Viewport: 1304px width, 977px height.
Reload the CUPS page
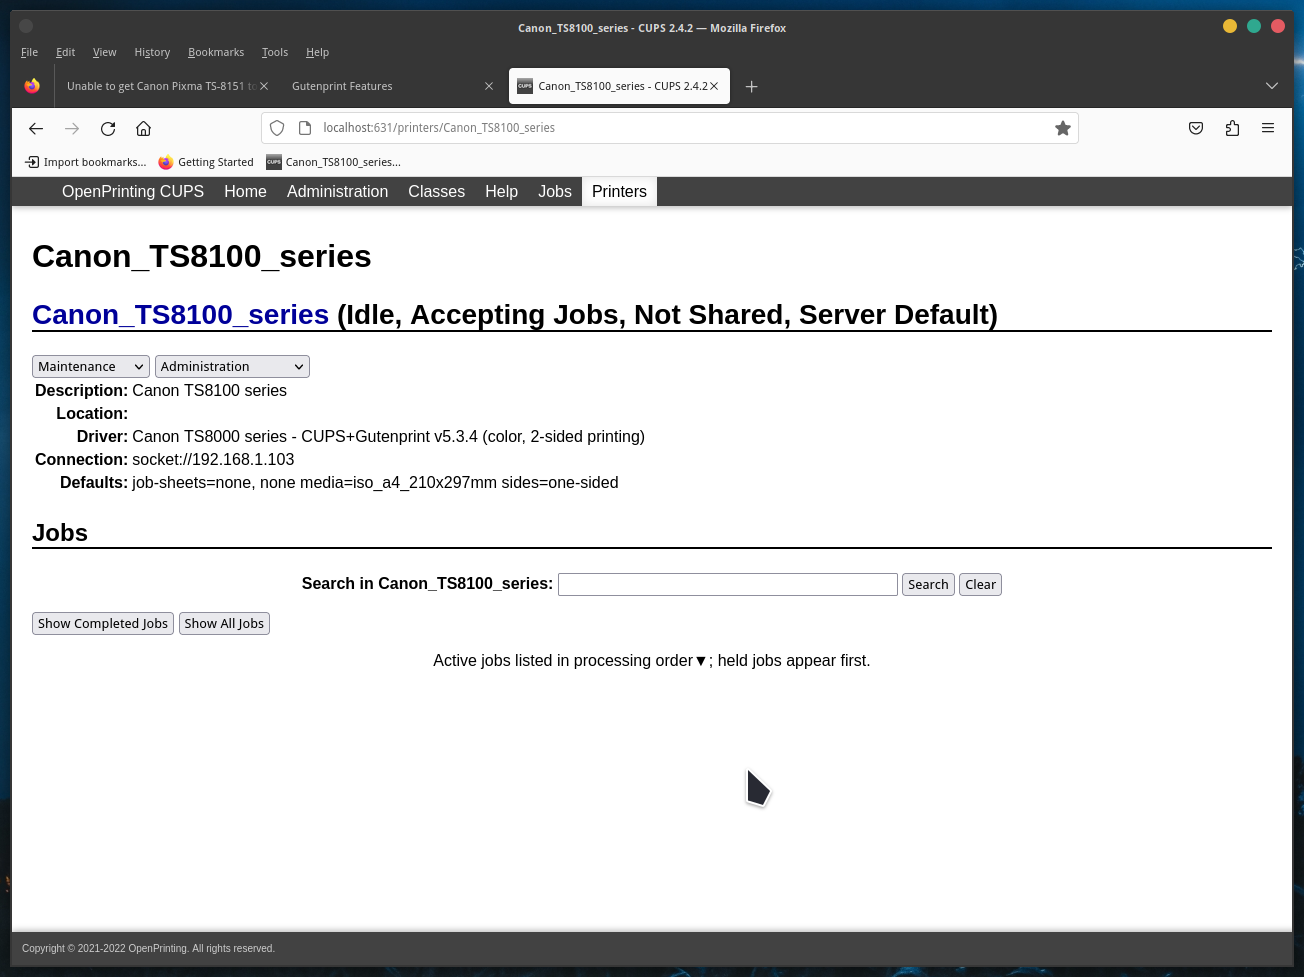108,128
